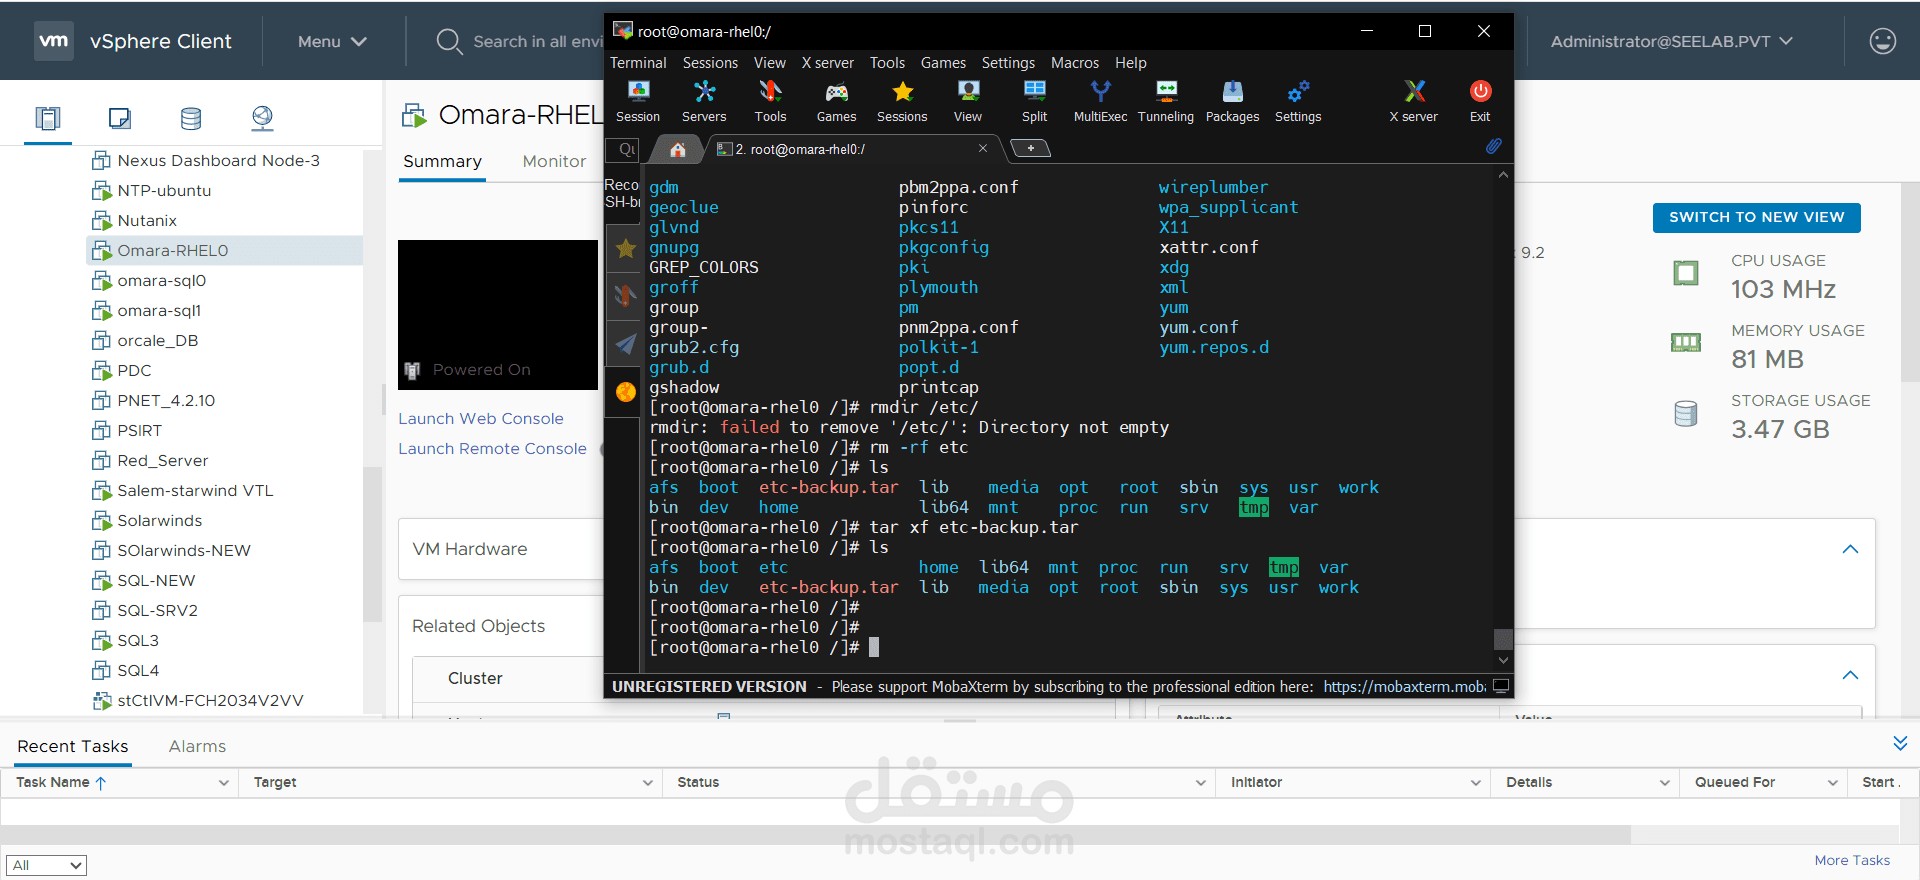Open the mobaxterm.mobatek subscription link
Image resolution: width=1920 pixels, height=880 pixels.
point(1405,687)
